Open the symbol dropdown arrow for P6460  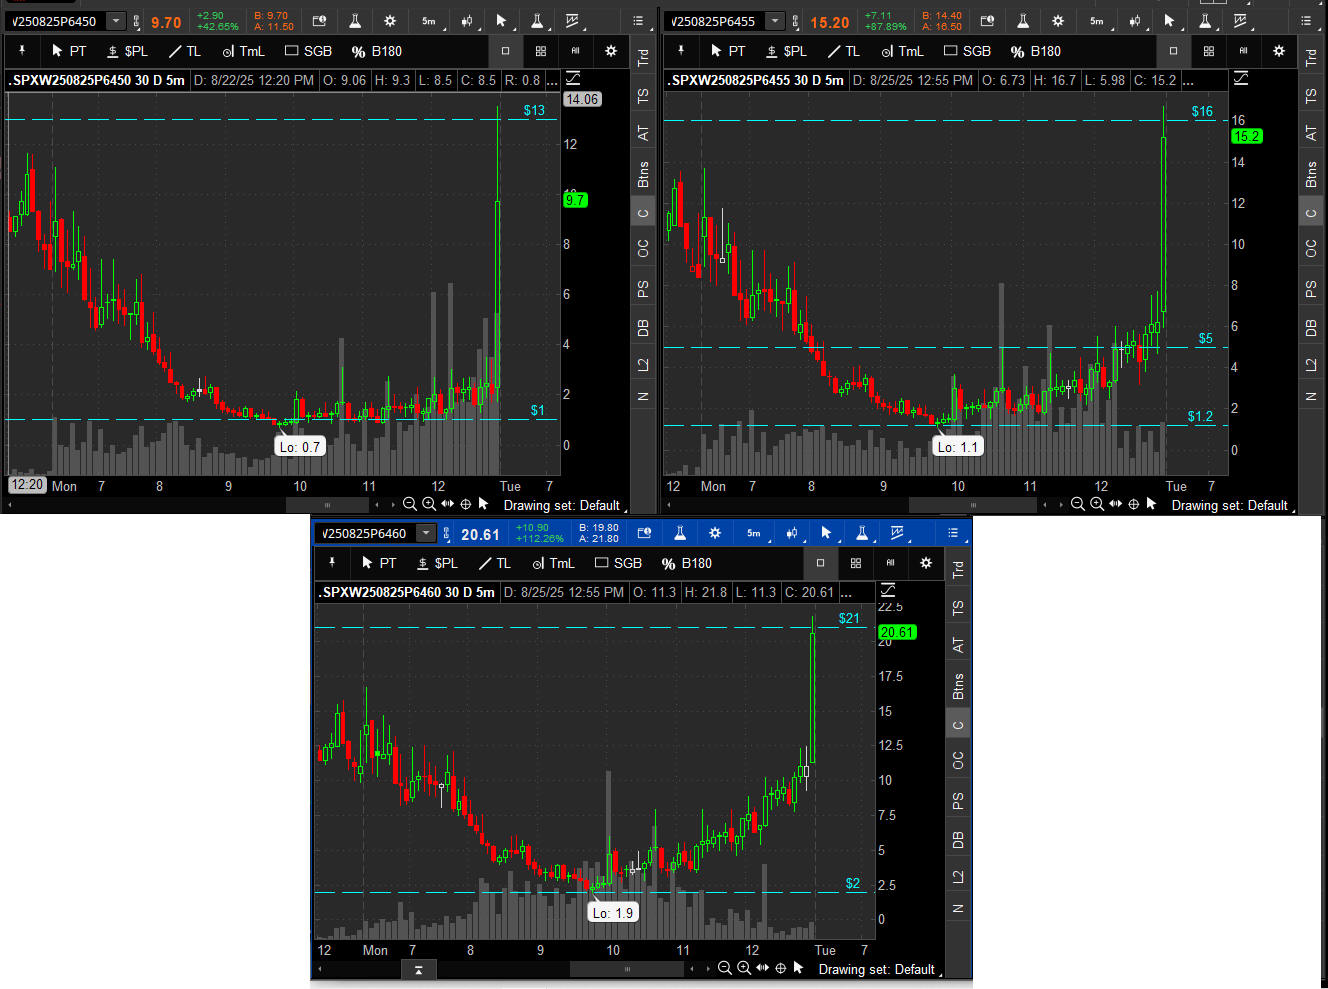426,533
